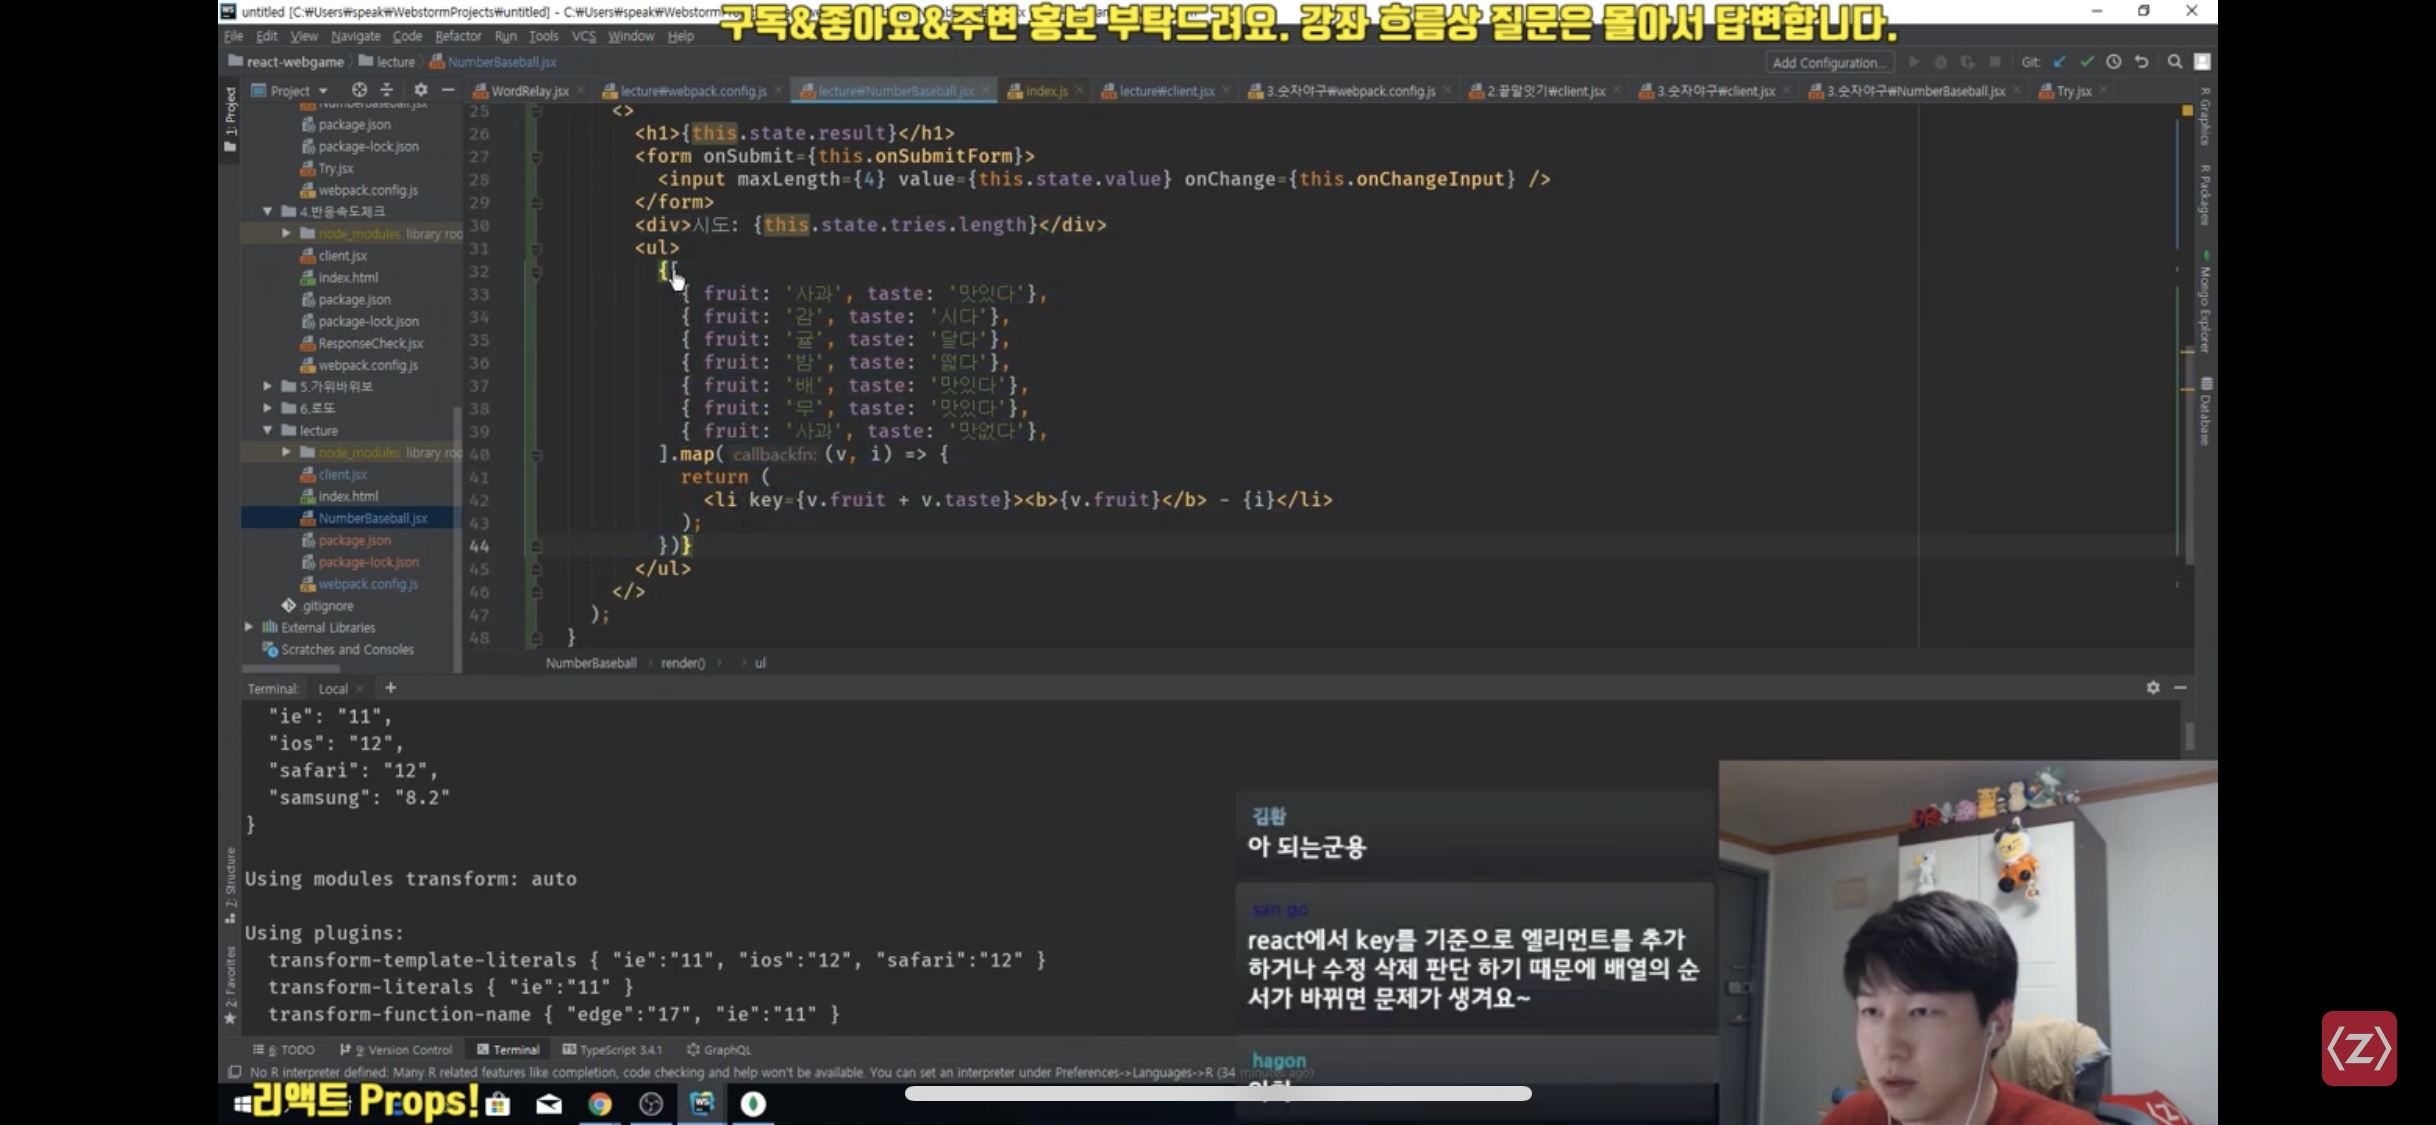Click the Git Update Project blue arrow
This screenshot has height=1125, width=2436.
tap(2059, 62)
